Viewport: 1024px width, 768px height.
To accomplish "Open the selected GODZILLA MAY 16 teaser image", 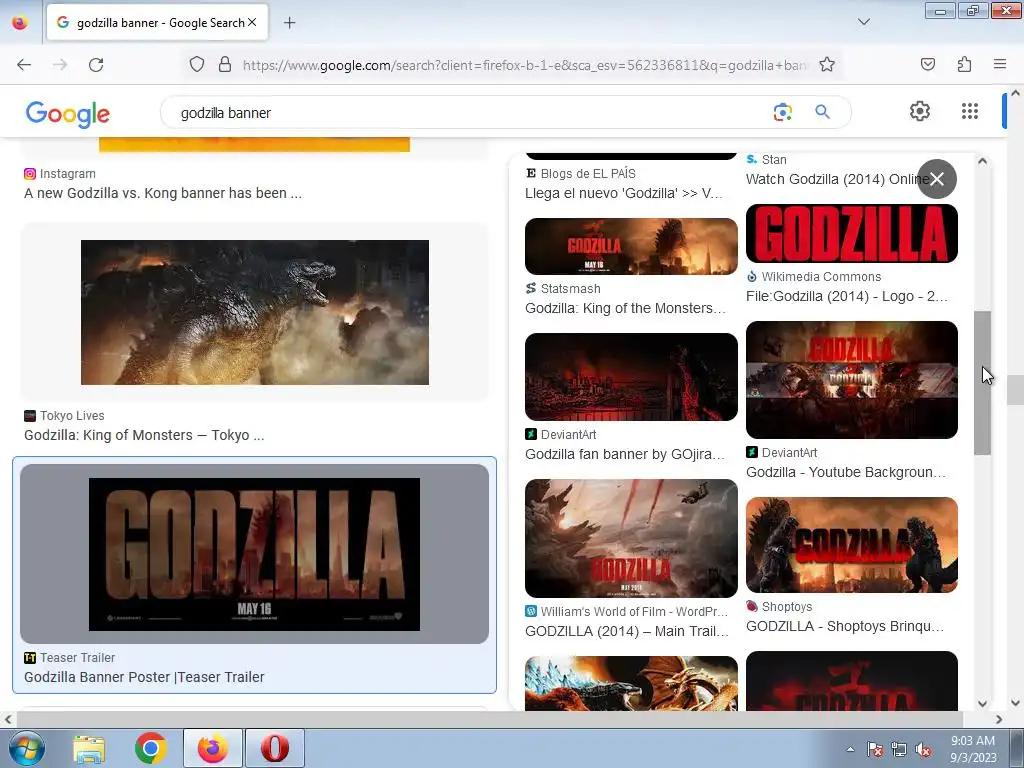I will coord(255,554).
